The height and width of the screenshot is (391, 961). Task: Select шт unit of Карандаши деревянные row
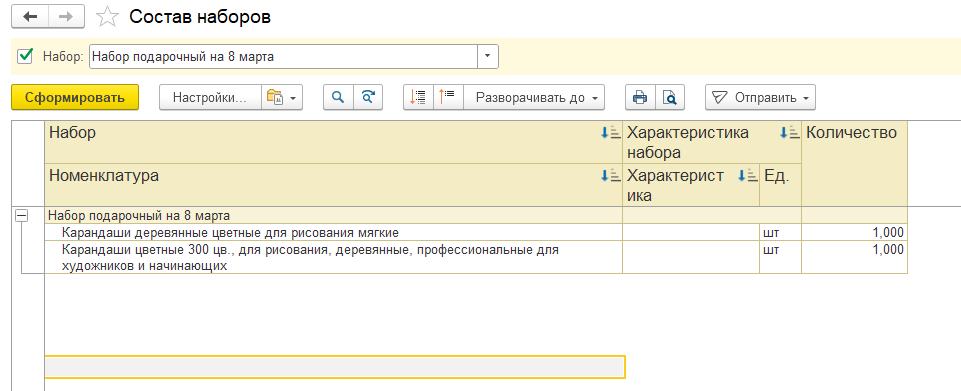pyautogui.click(x=780, y=232)
